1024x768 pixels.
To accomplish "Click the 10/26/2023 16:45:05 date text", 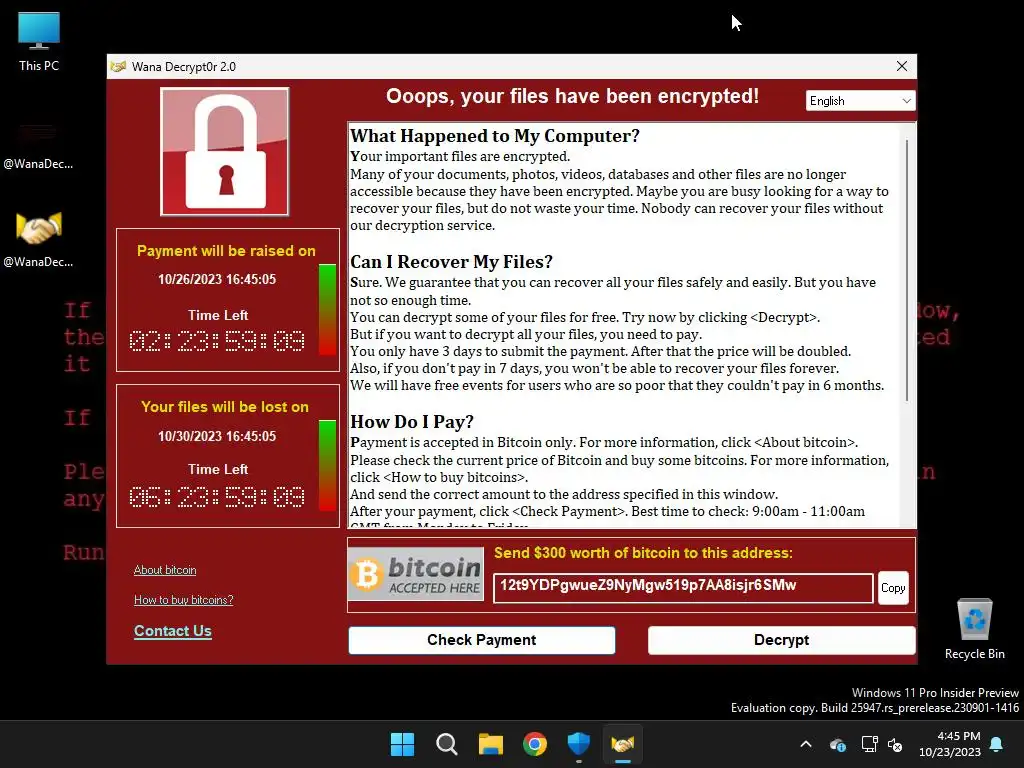I will (217, 280).
